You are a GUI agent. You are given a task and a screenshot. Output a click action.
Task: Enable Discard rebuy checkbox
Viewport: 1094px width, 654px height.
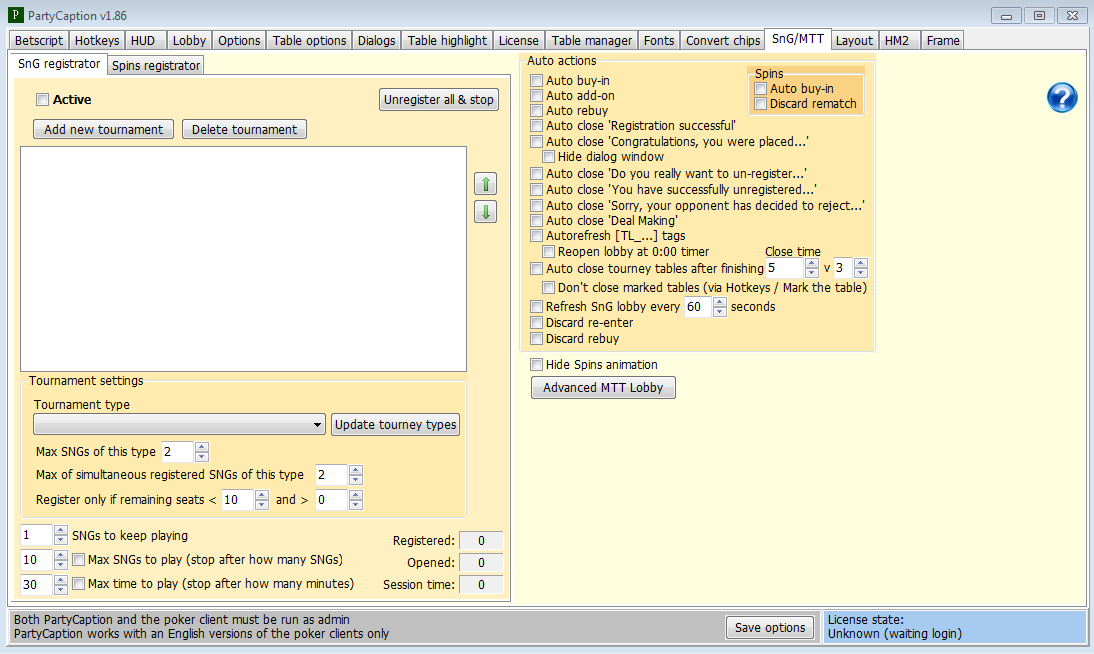point(537,339)
